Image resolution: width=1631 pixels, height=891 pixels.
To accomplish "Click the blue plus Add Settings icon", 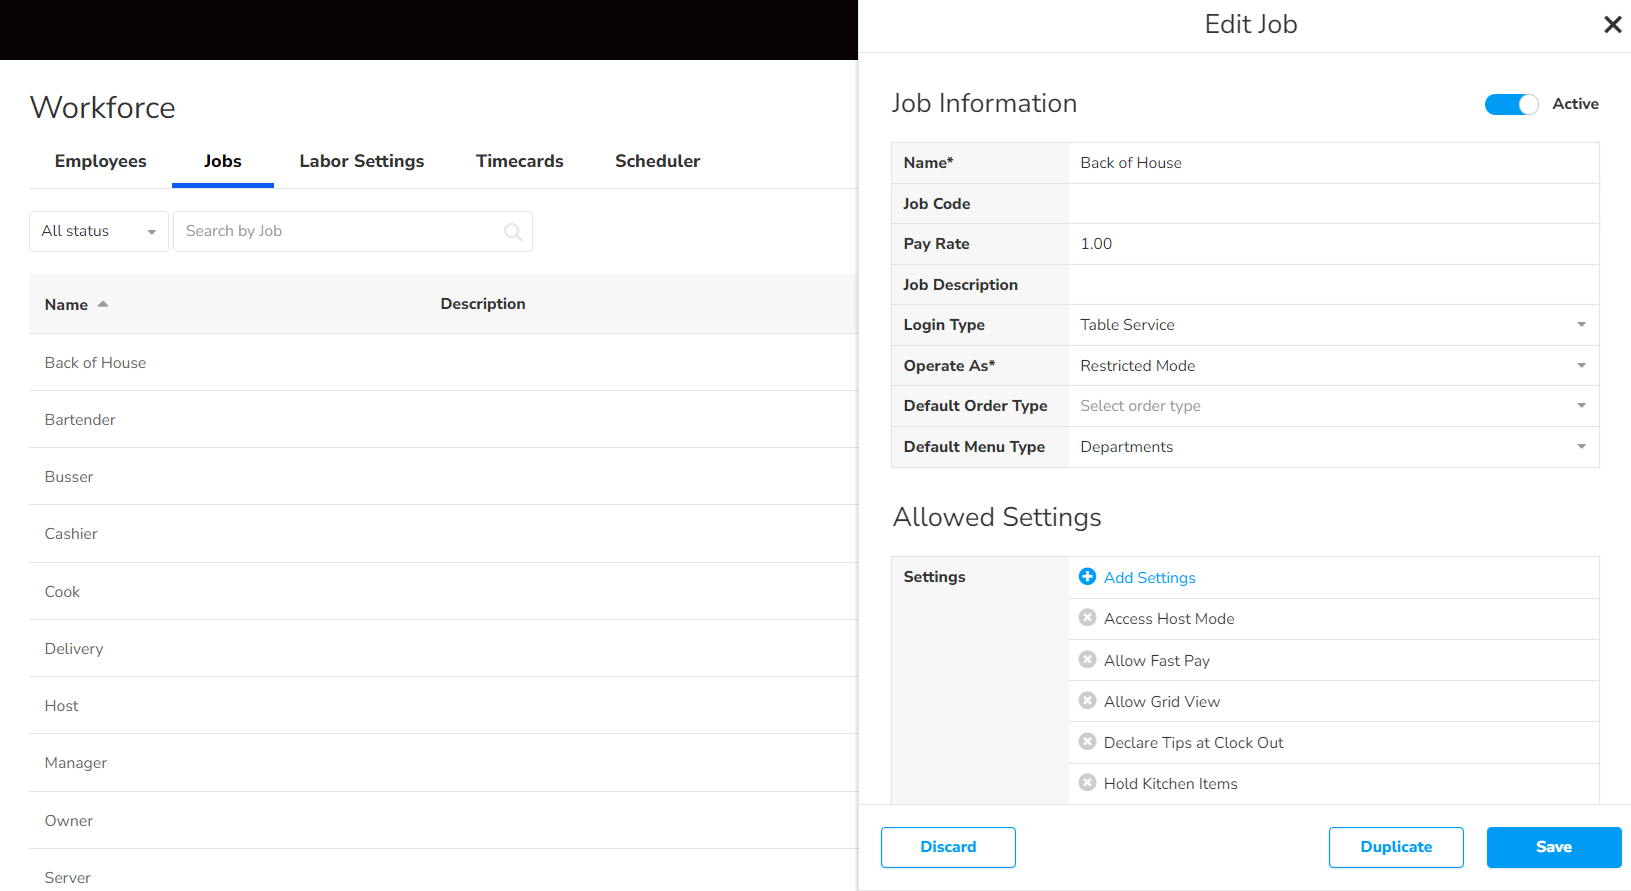I will coord(1087,577).
